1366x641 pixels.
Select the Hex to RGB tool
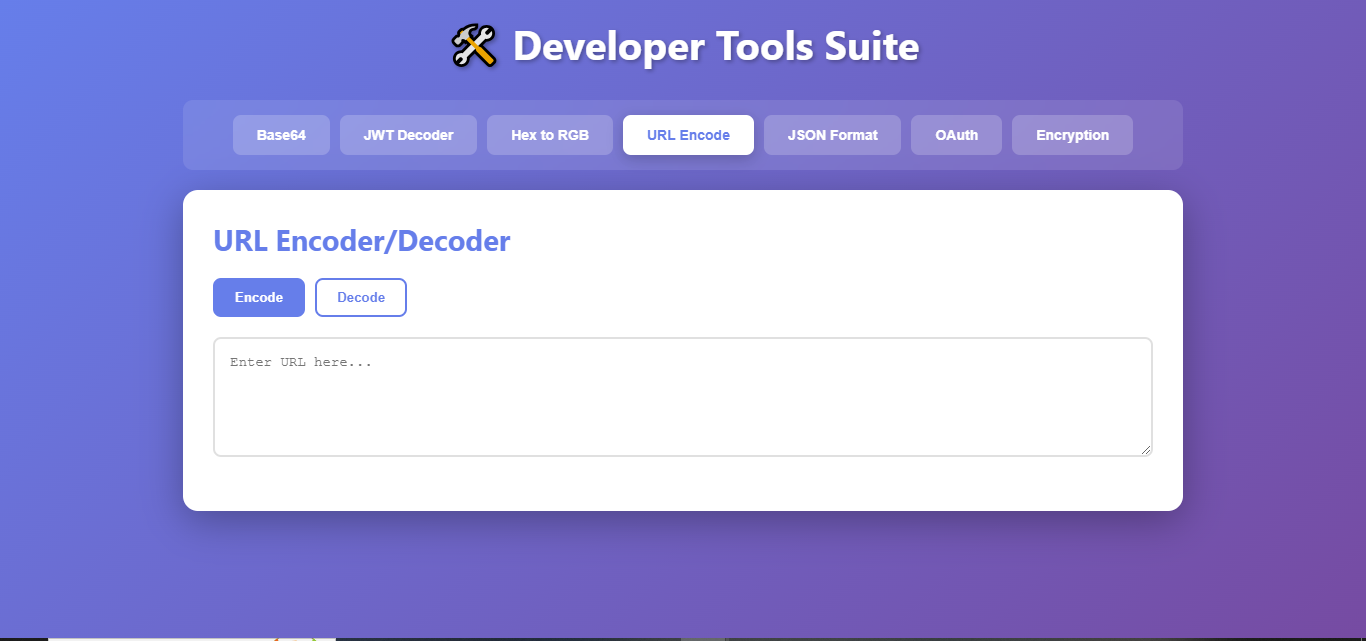(550, 135)
